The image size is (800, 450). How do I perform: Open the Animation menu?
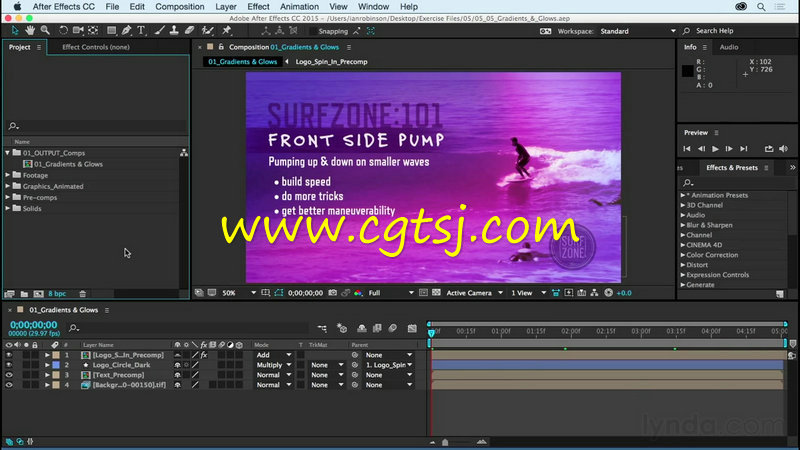coord(299,7)
